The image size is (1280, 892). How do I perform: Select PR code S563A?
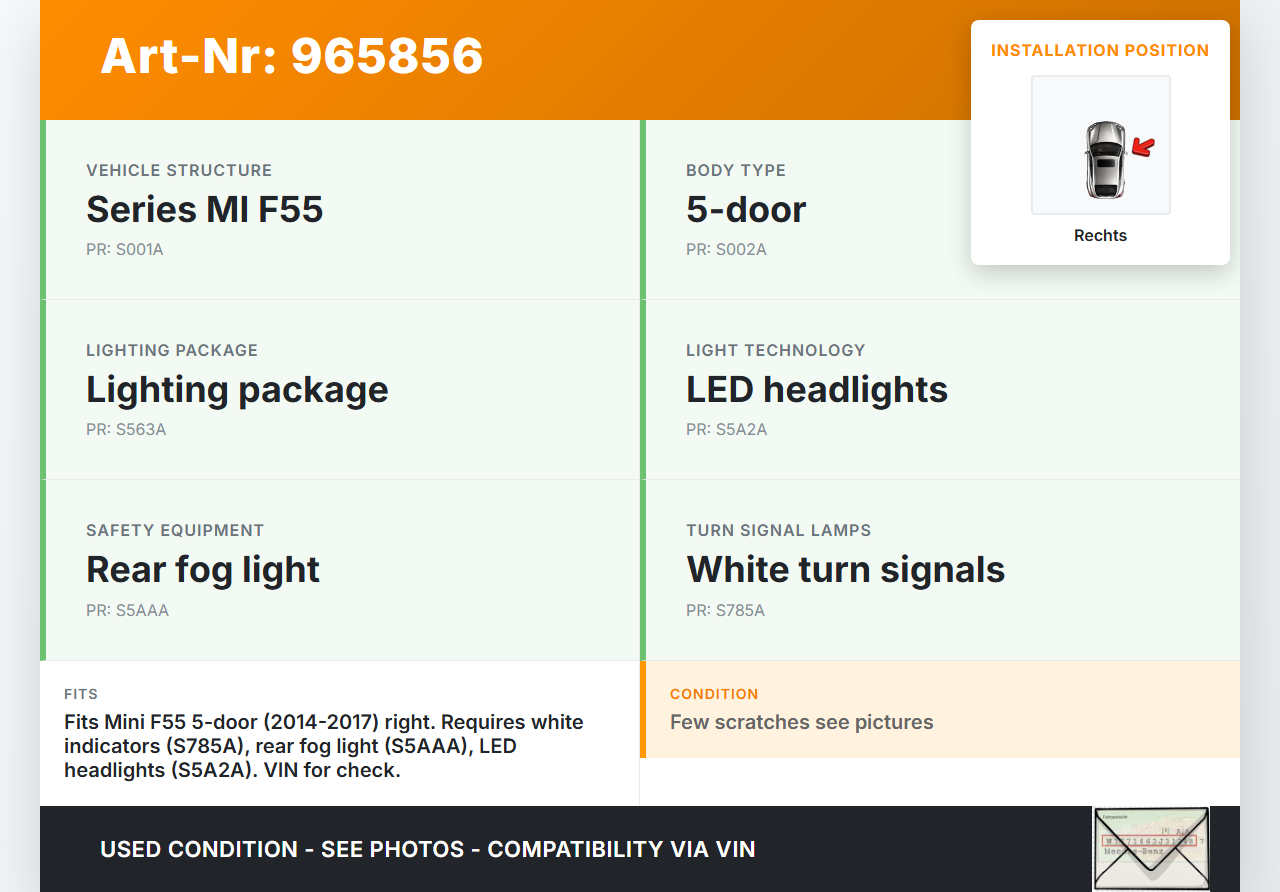pos(126,430)
